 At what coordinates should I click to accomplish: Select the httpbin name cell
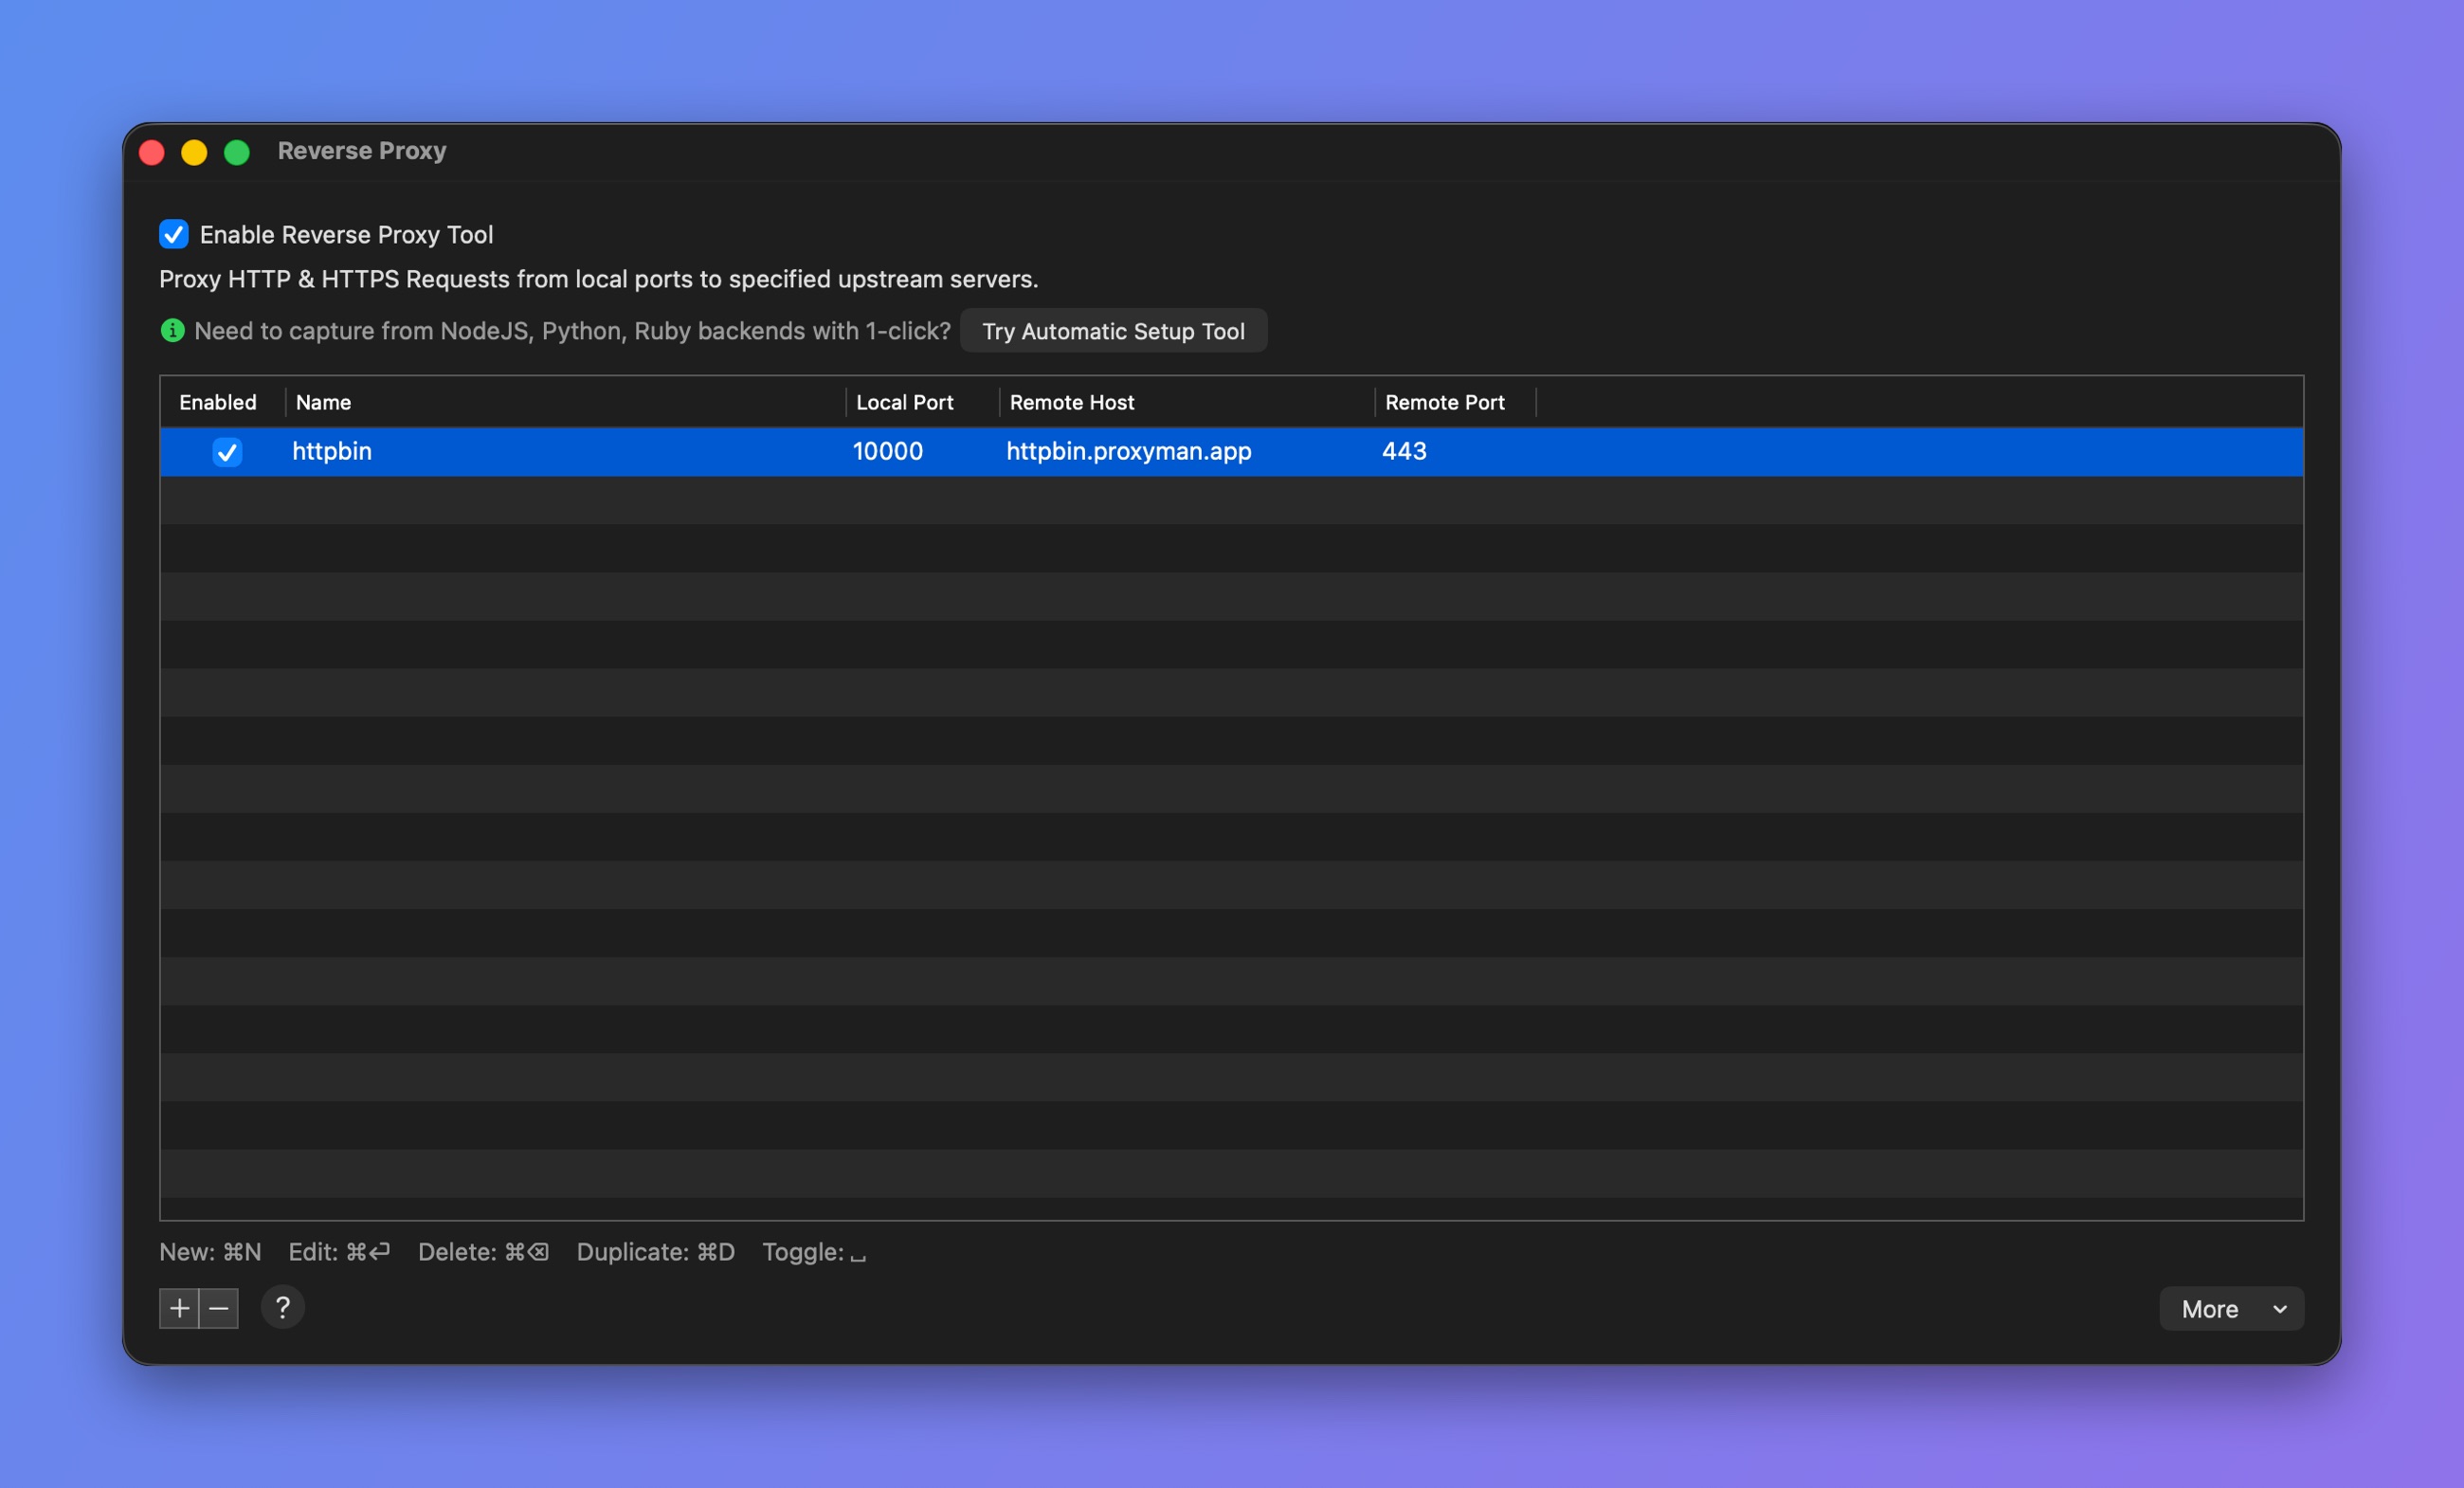pos(332,451)
